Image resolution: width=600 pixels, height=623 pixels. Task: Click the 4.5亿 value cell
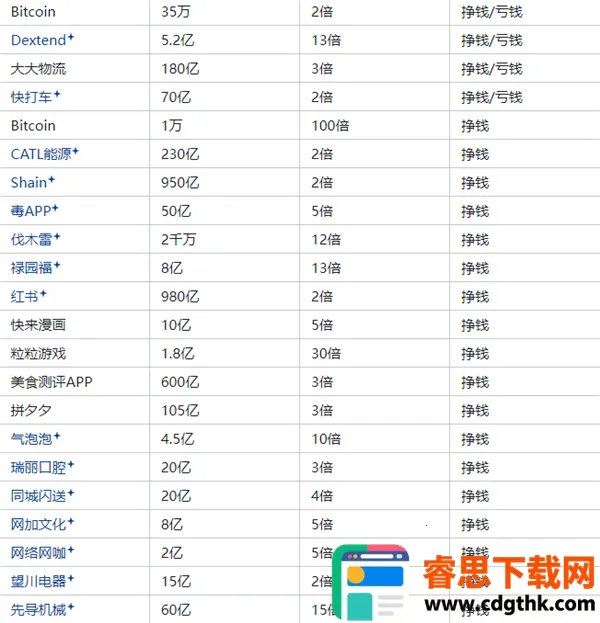(225, 439)
